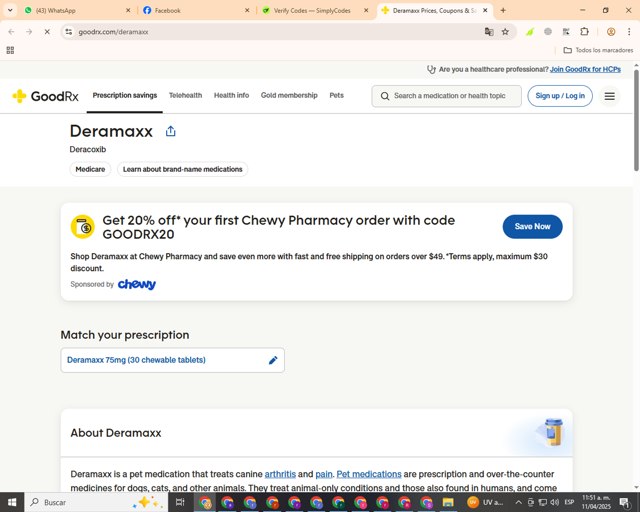Click the translate page icon in address bar
640x512 pixels.
click(x=489, y=31)
